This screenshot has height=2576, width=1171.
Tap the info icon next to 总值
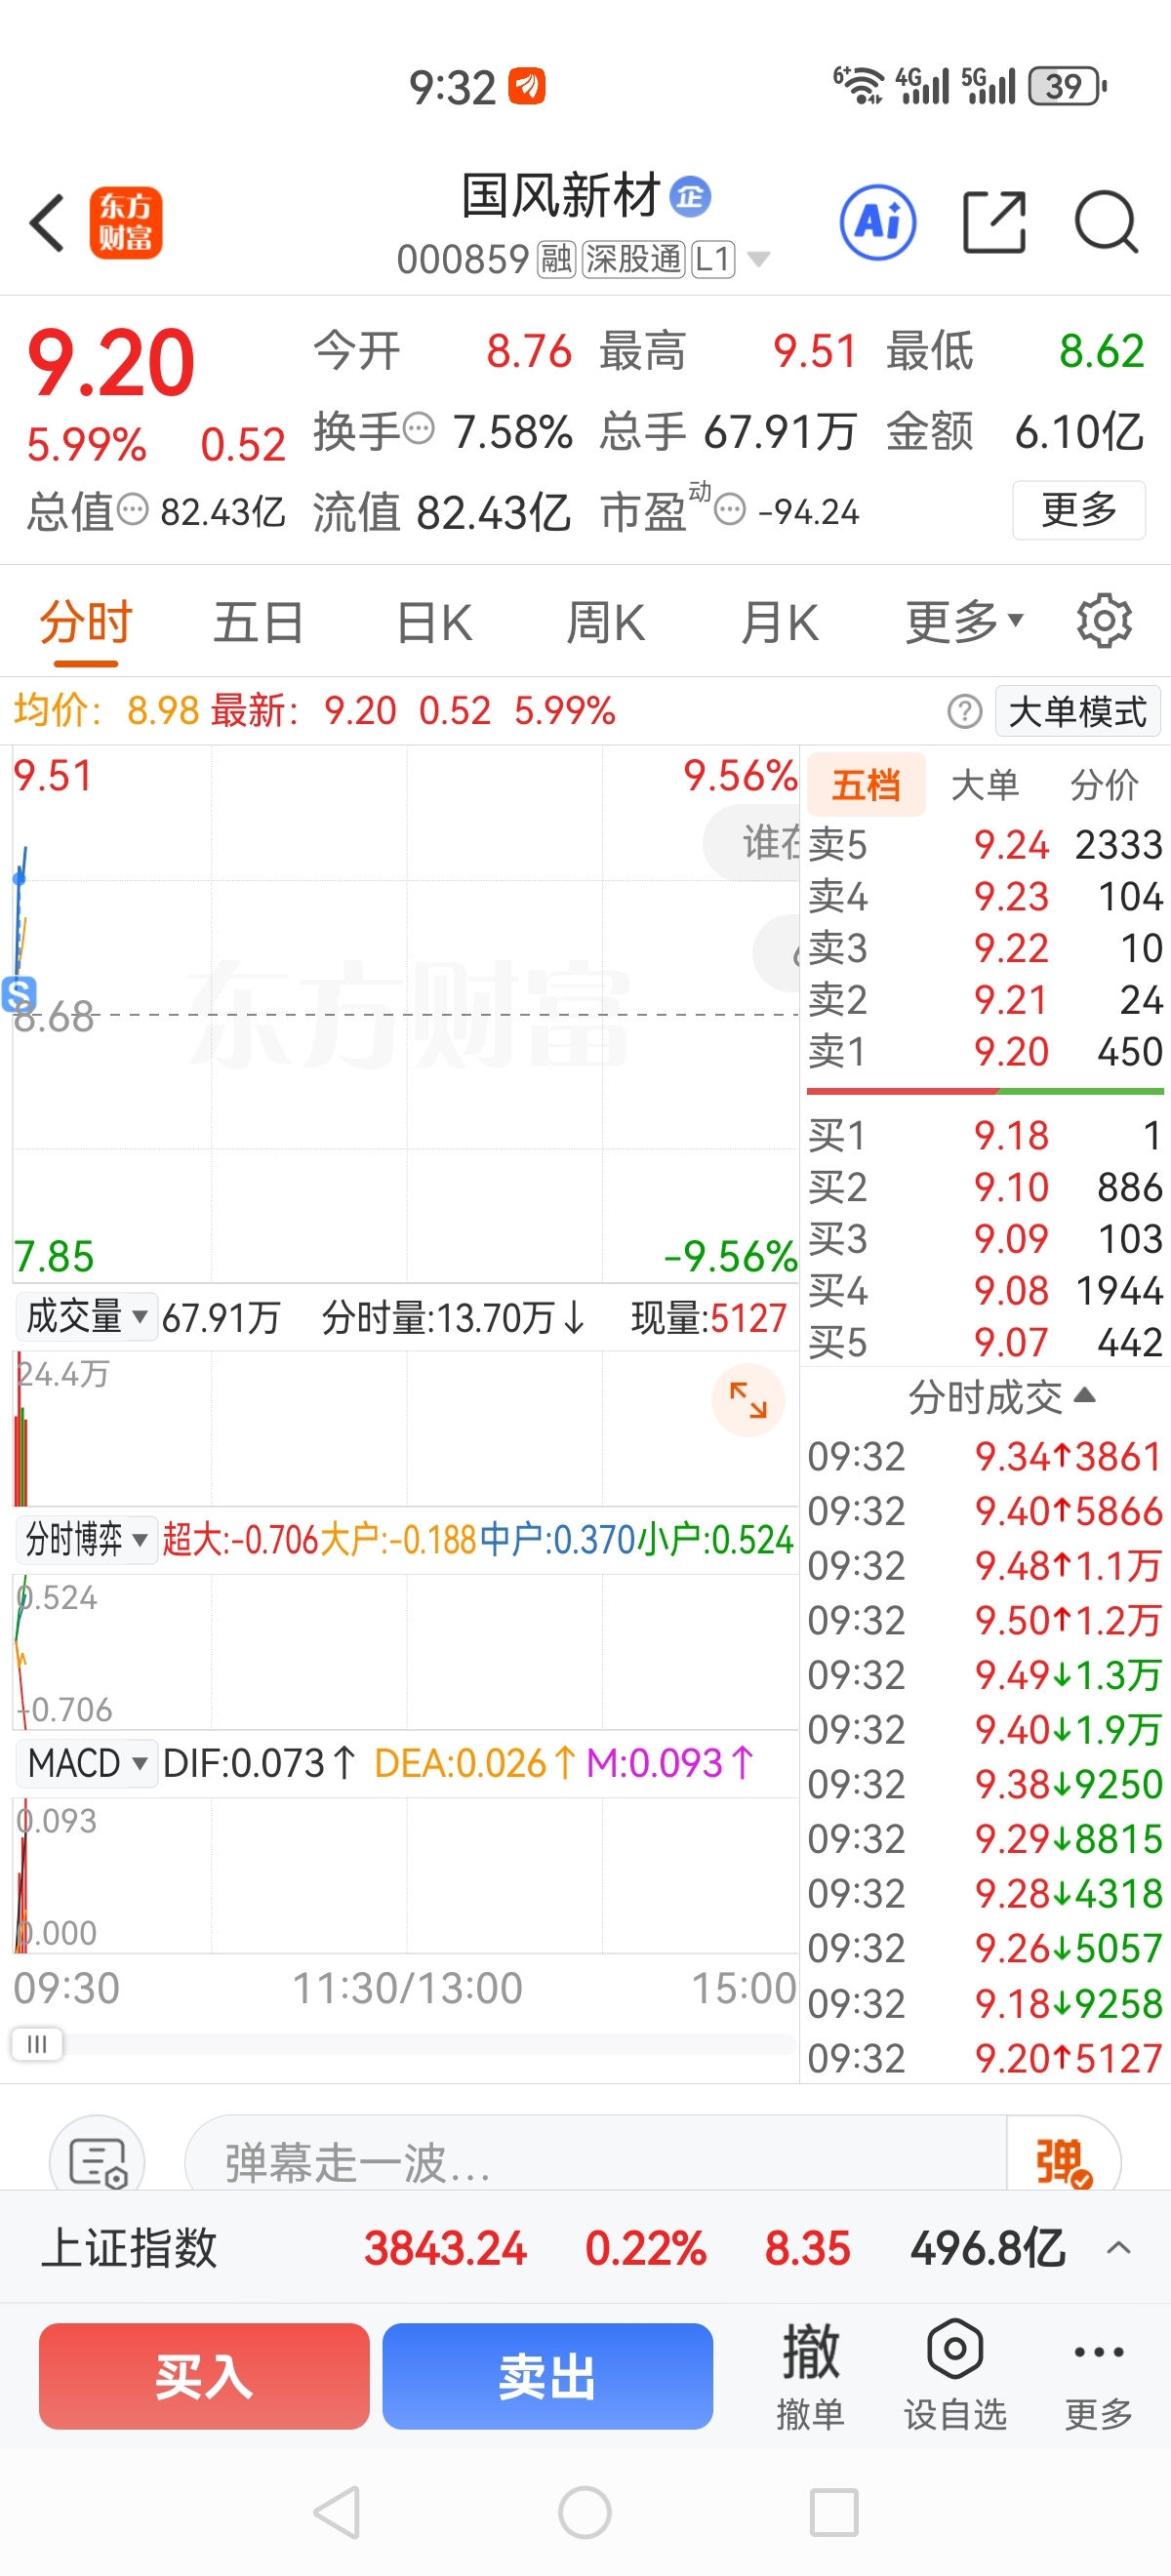point(132,510)
